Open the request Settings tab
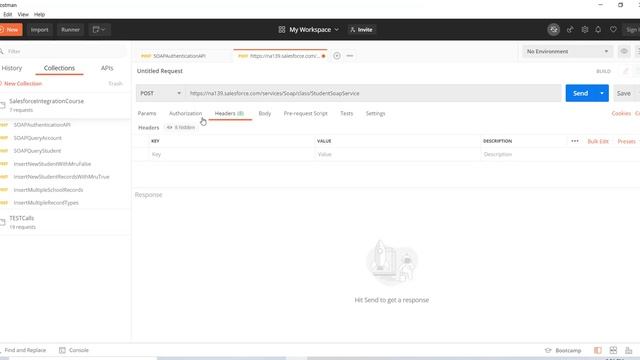 pyautogui.click(x=376, y=113)
